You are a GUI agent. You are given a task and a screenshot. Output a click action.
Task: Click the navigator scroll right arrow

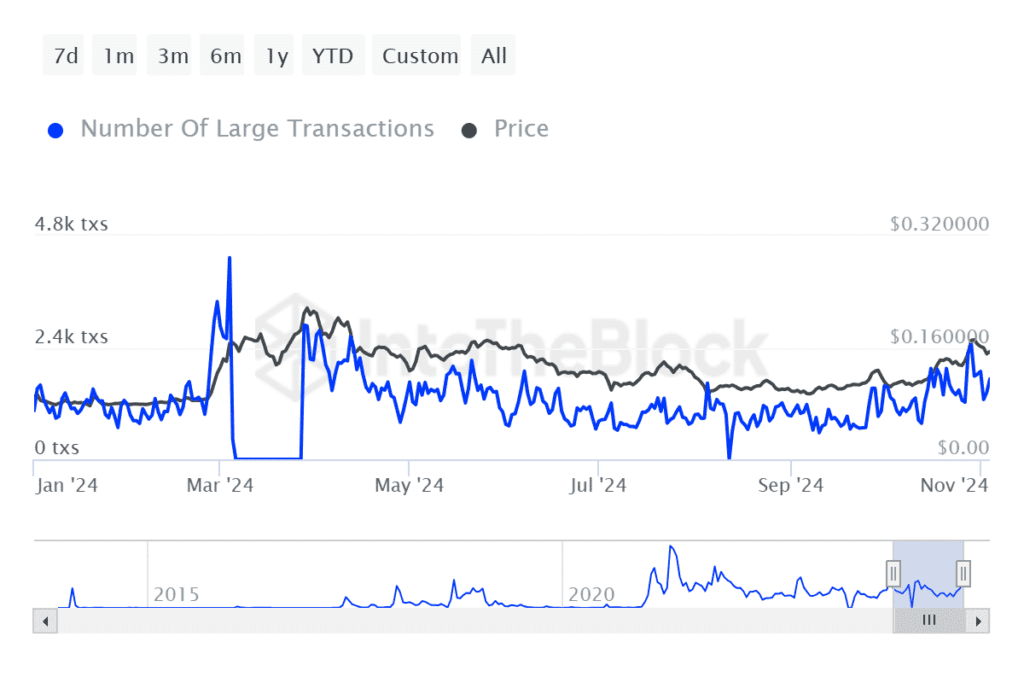pos(978,621)
